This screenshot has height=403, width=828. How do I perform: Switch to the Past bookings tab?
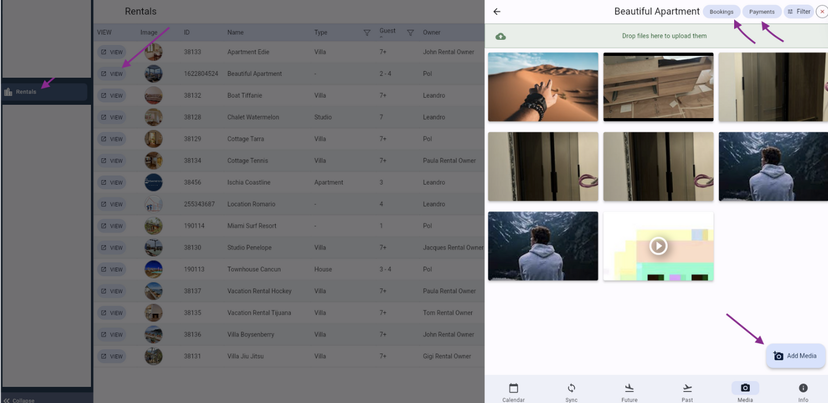click(x=687, y=392)
